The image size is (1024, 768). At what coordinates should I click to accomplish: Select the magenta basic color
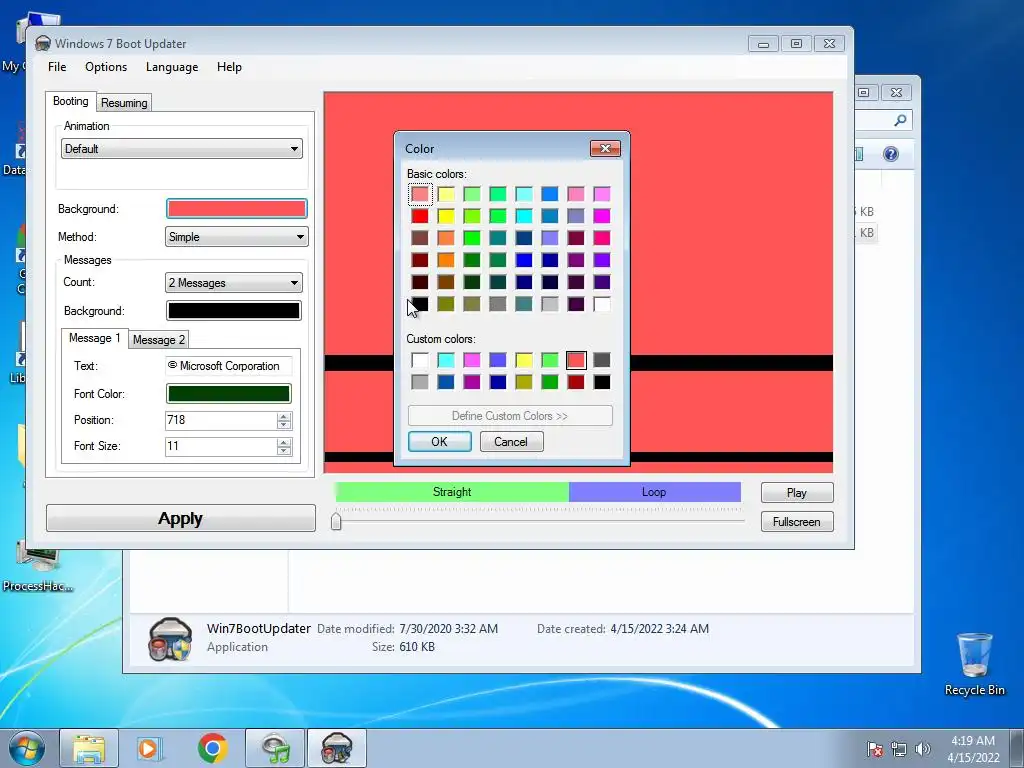[601, 216]
